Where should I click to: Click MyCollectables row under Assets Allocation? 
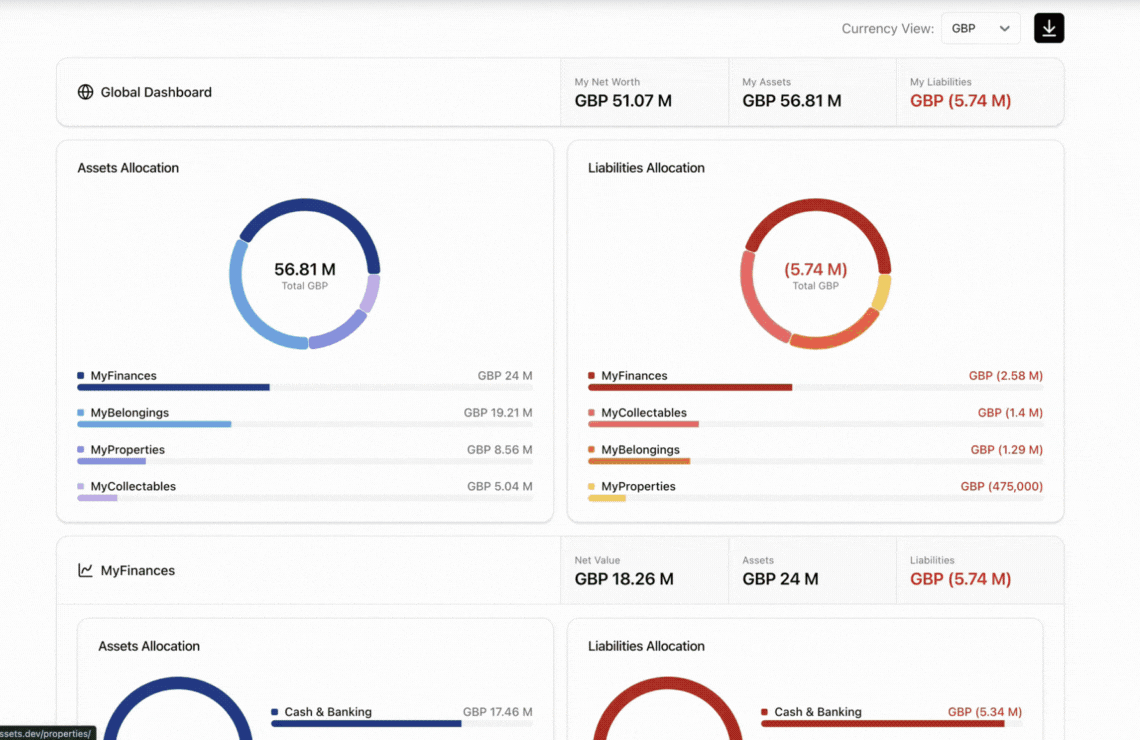[x=305, y=491]
